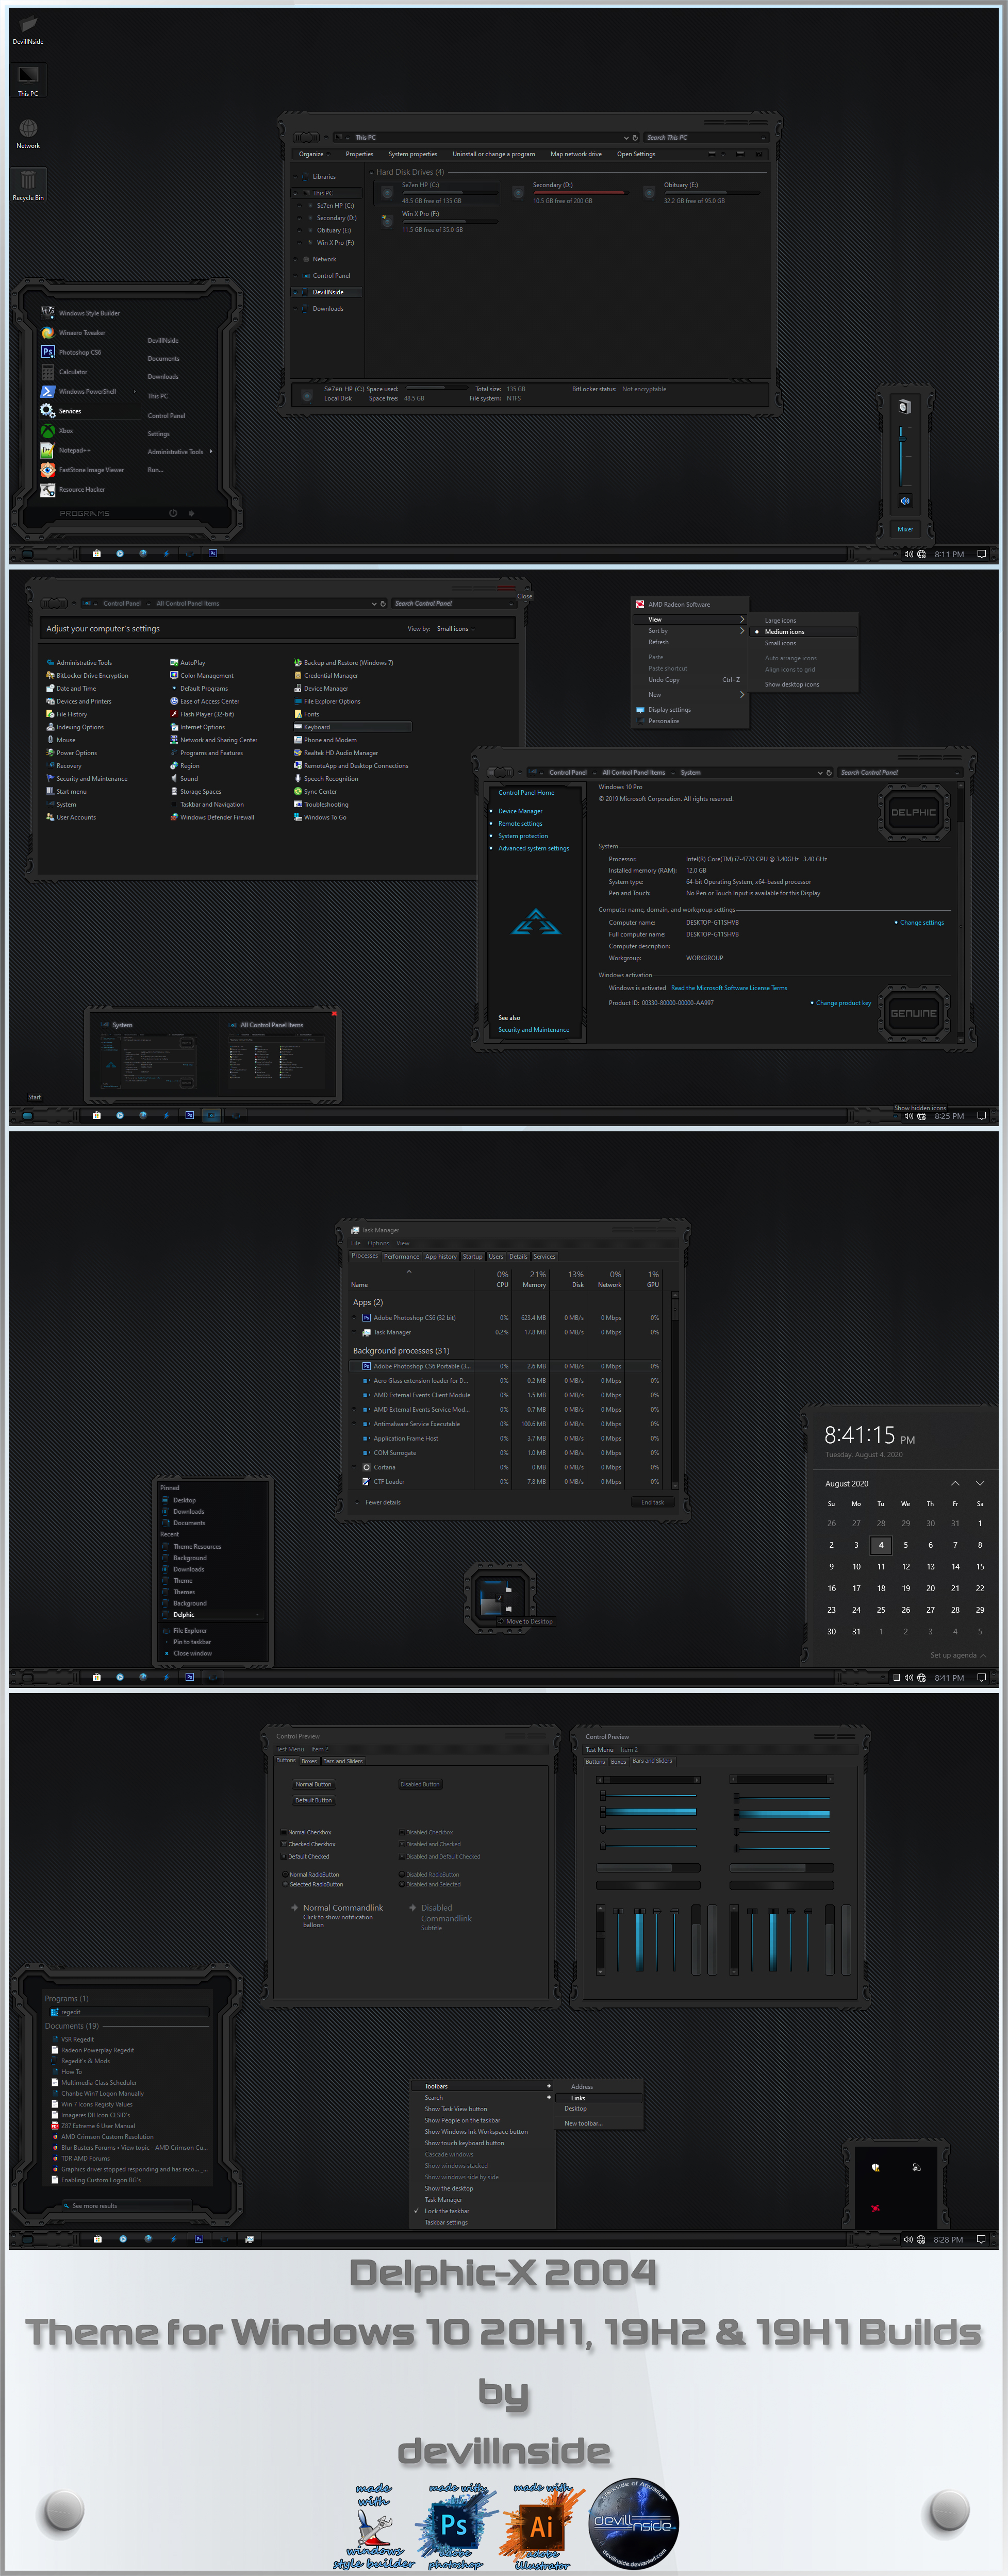Open Resource Hacker from the start menu
1008x2576 pixels.
pos(73,489)
